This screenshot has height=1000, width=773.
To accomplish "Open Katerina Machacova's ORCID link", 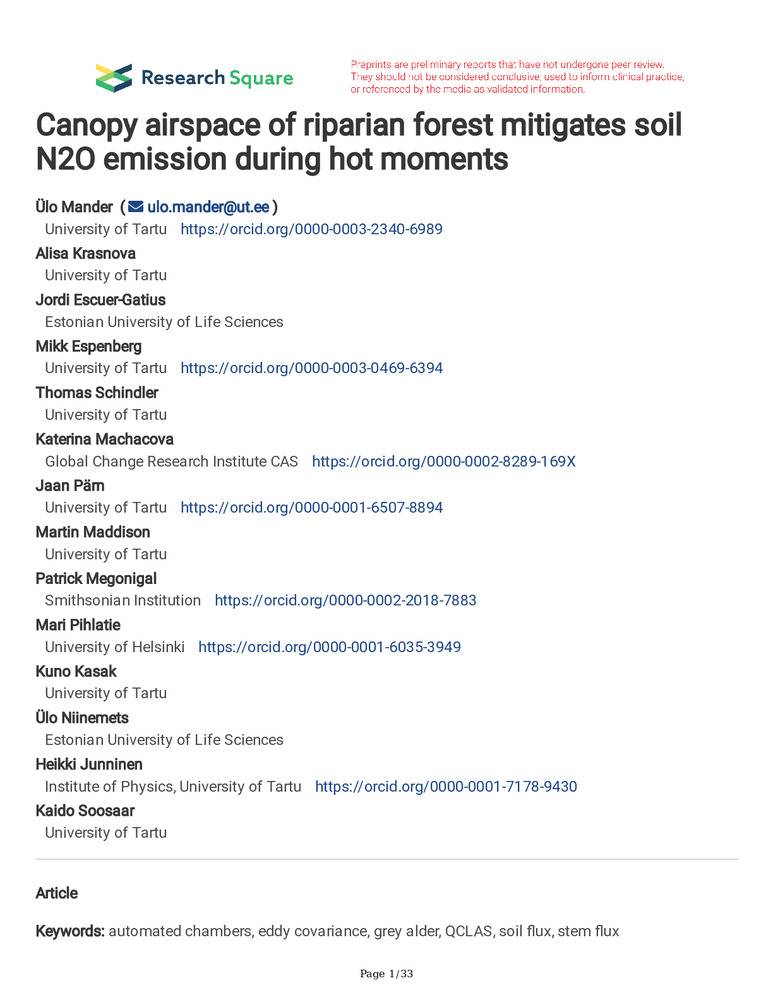I will pyautogui.click(x=443, y=461).
